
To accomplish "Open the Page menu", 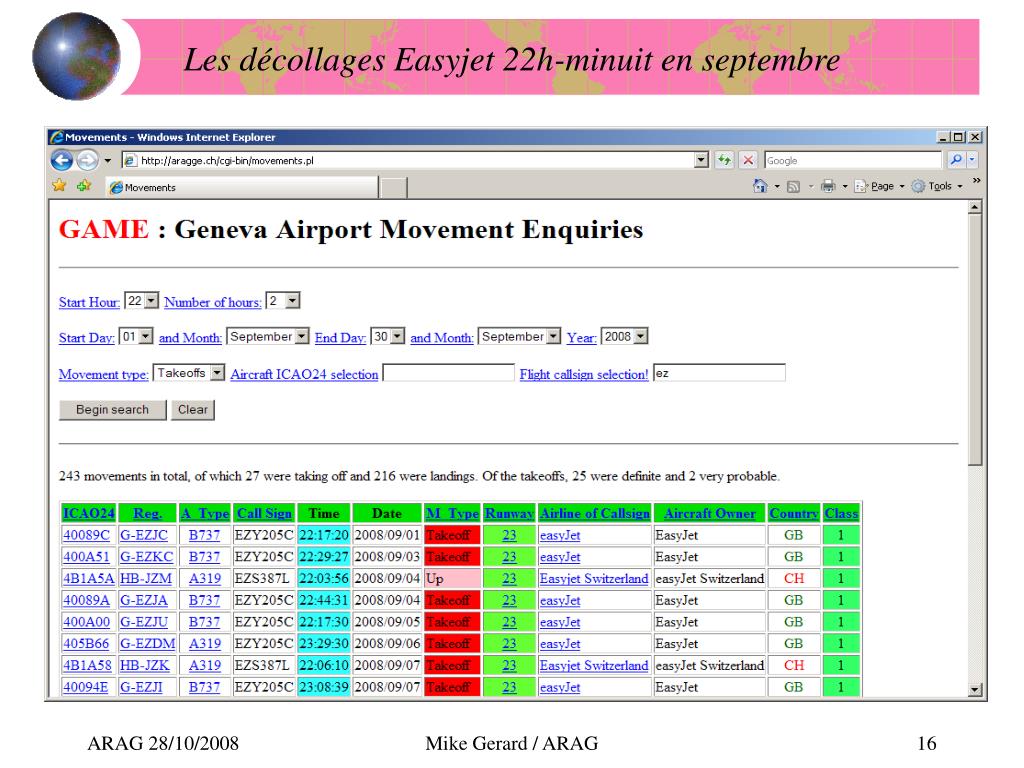I will click(x=879, y=186).
